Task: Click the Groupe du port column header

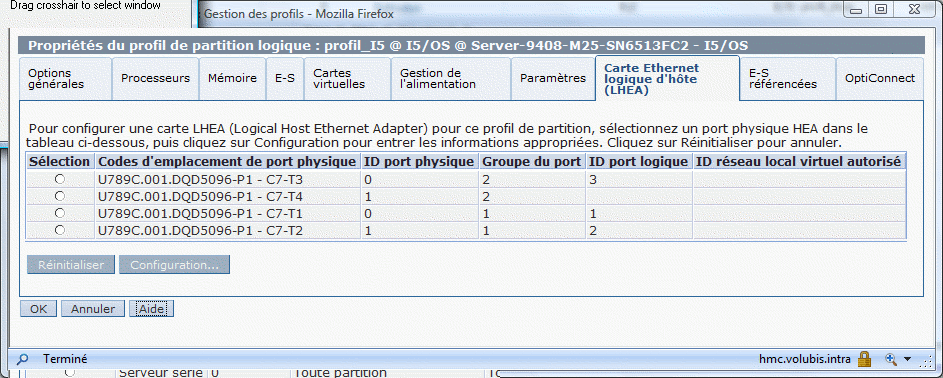Action: click(532, 161)
